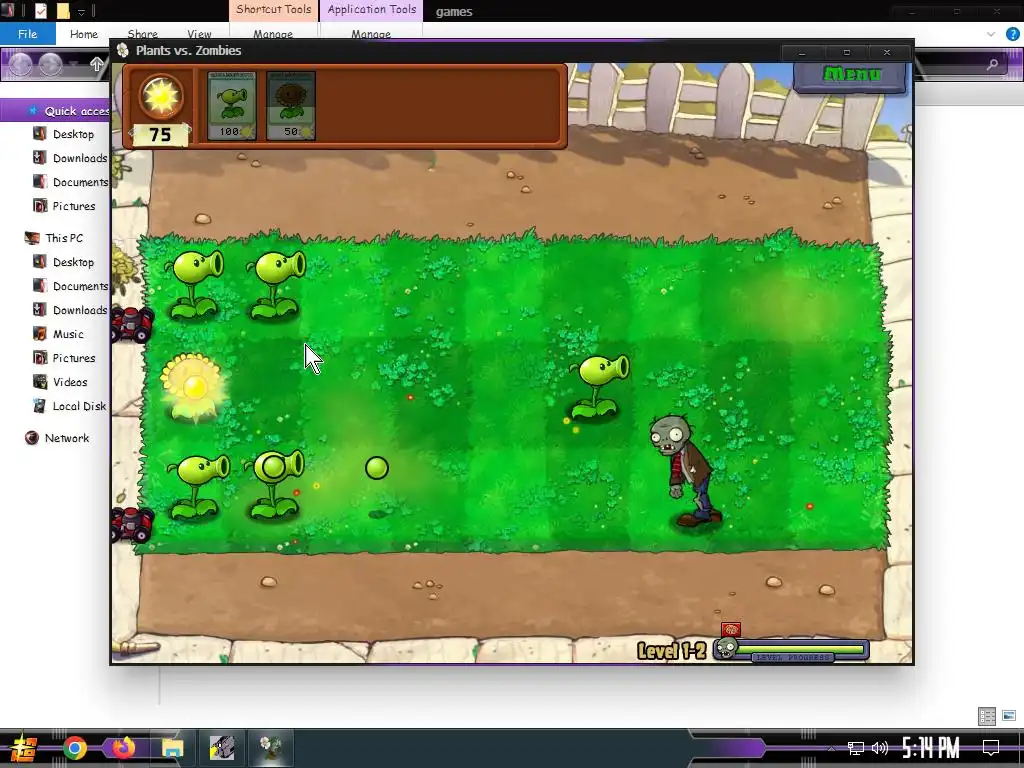Viewport: 1024px width, 768px height.
Task: Launch Firefox from the taskbar
Action: pos(123,747)
